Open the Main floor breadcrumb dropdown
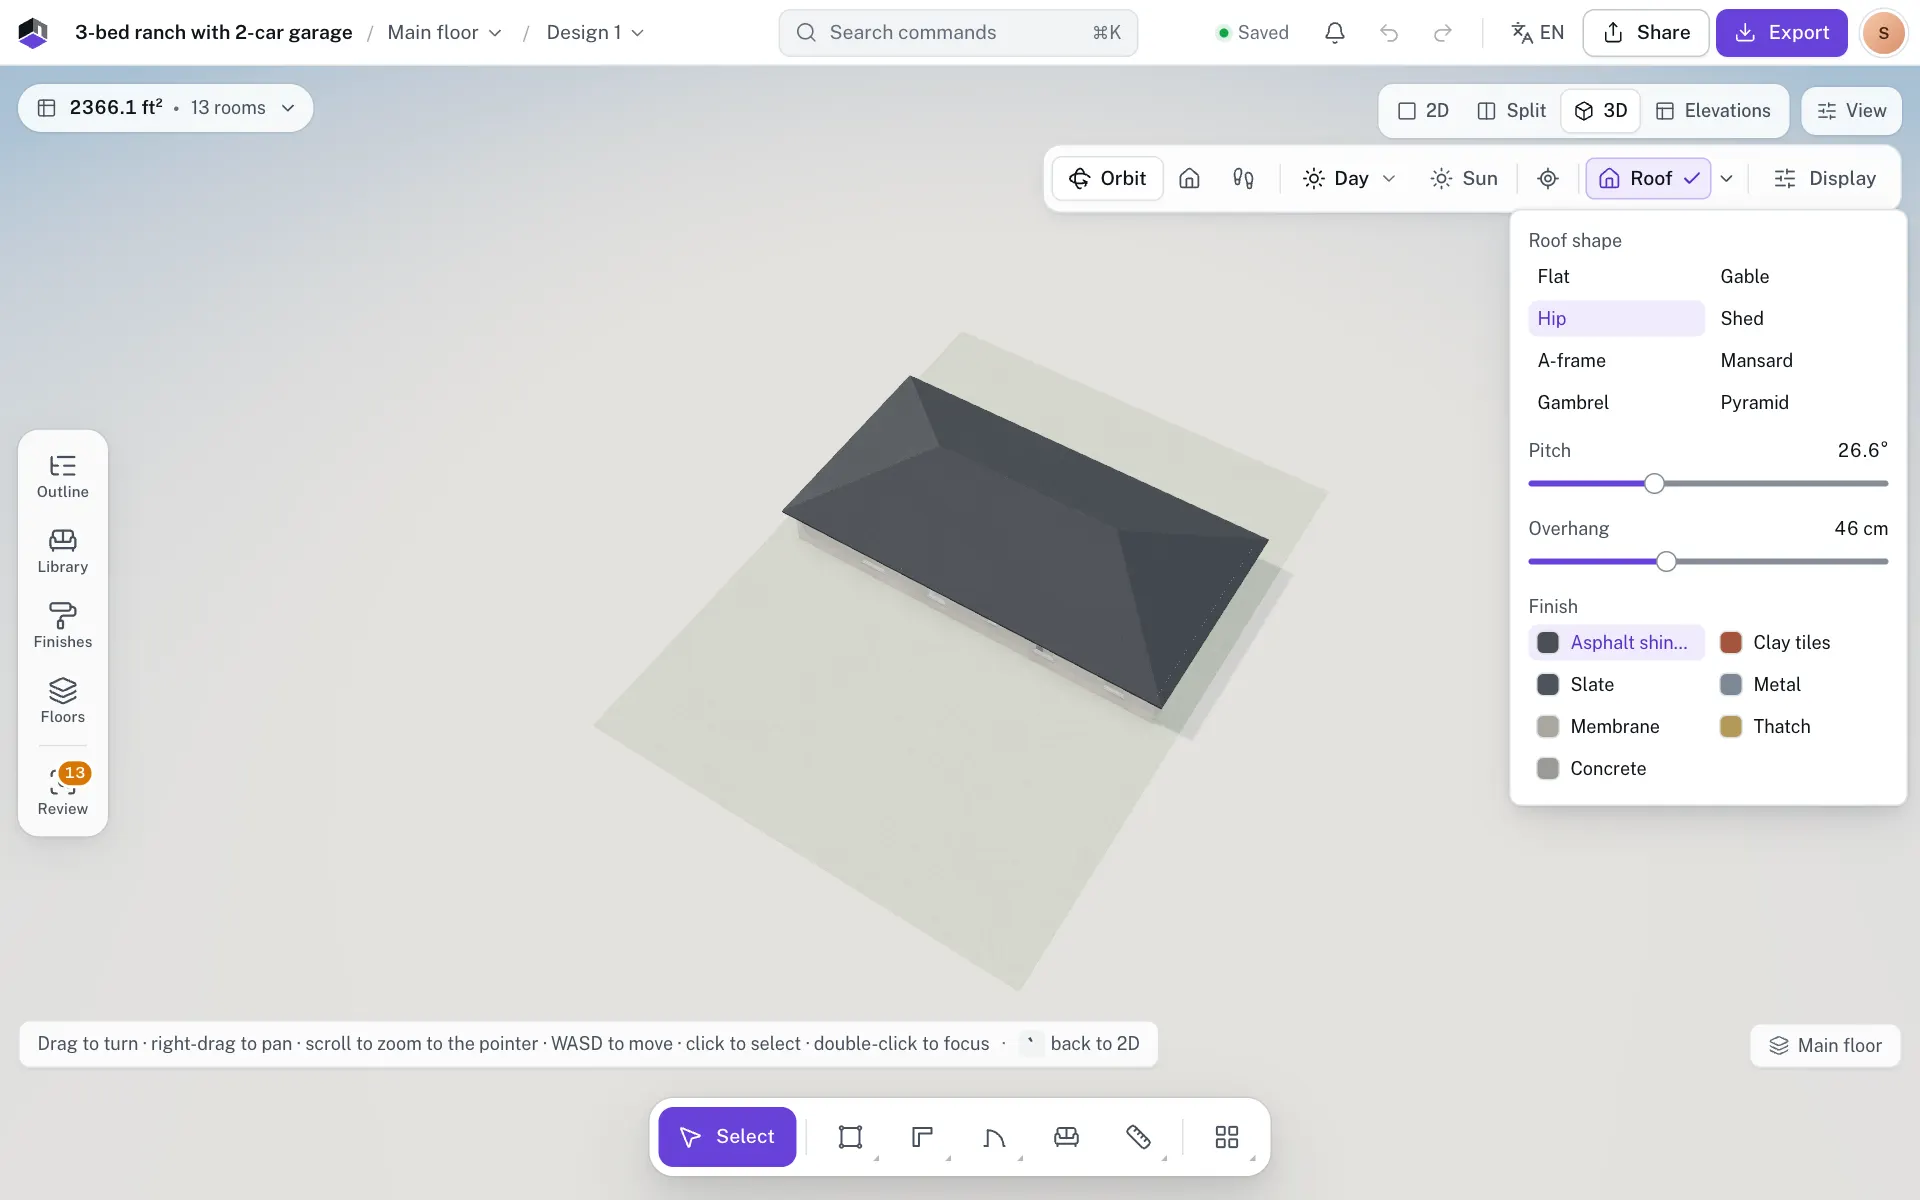Viewport: 1920px width, 1200px height. coord(444,33)
